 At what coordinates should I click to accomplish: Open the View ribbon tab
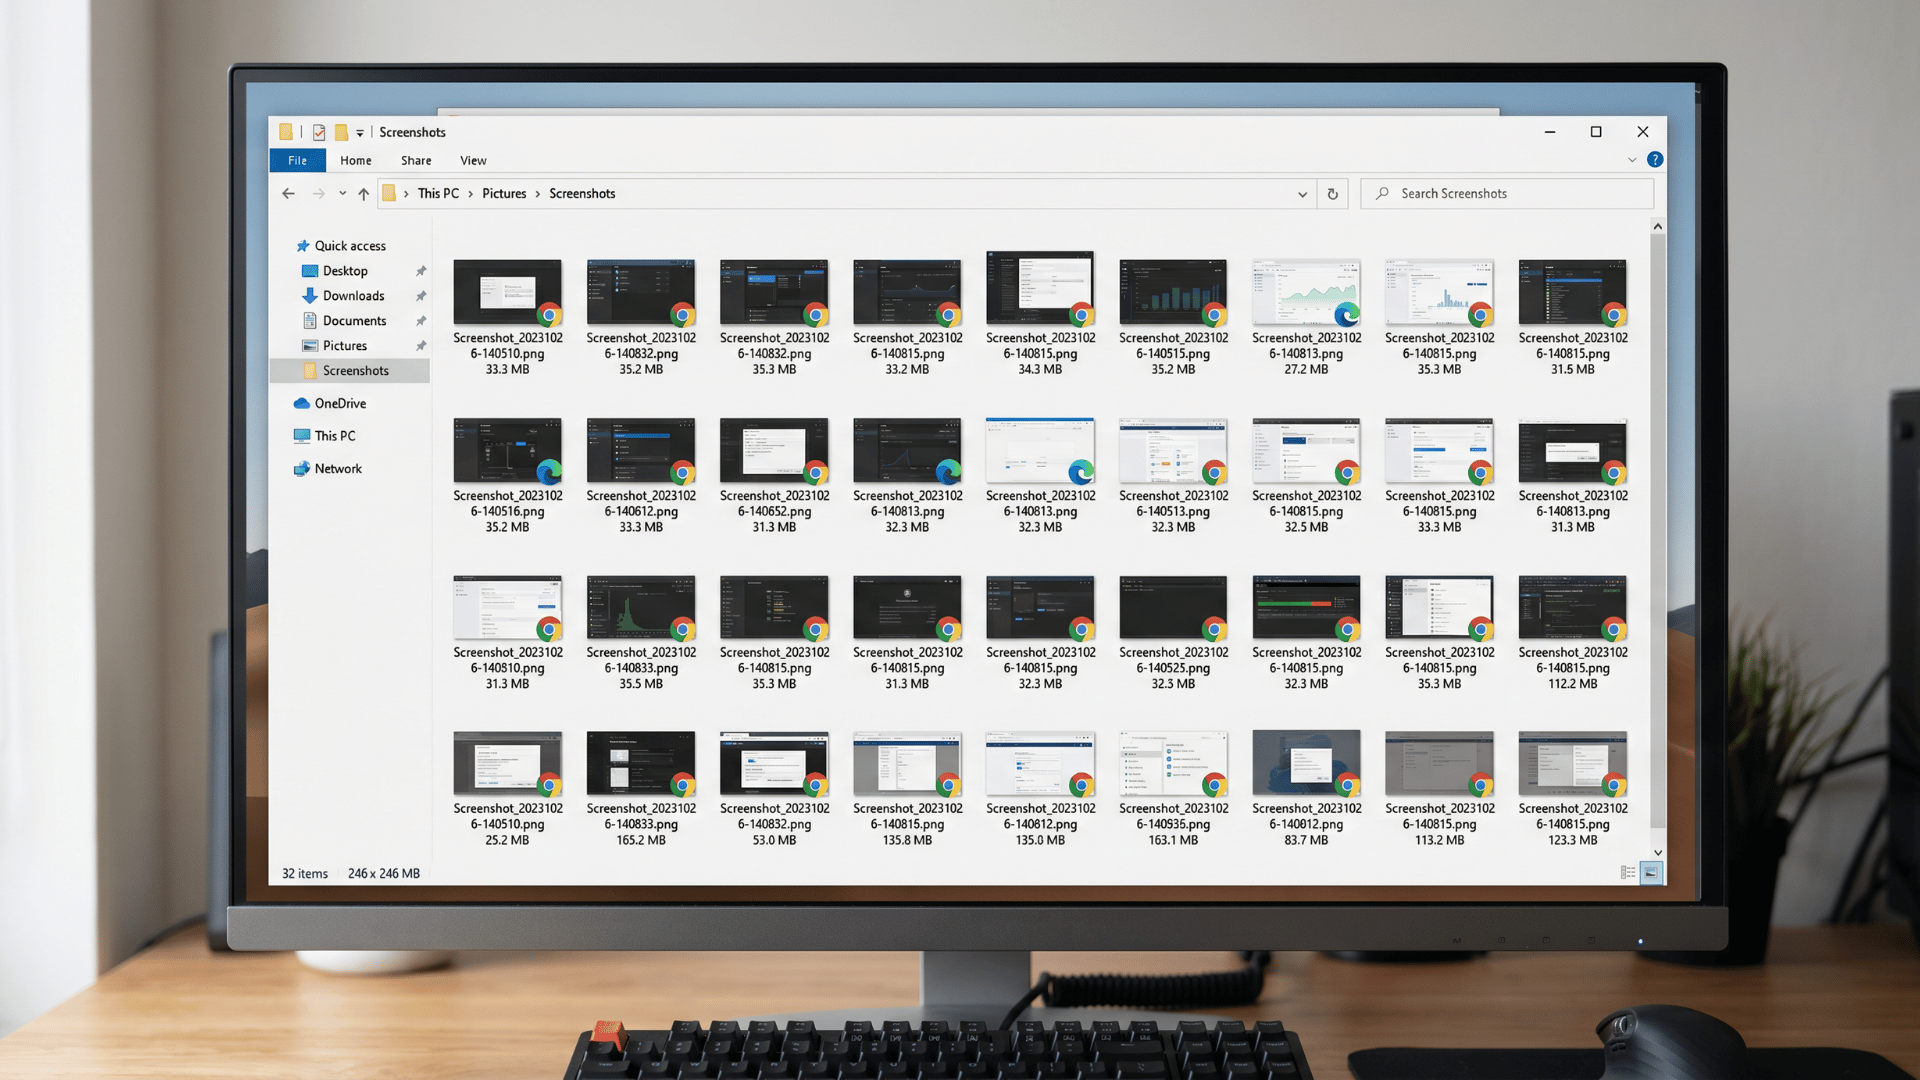(473, 161)
